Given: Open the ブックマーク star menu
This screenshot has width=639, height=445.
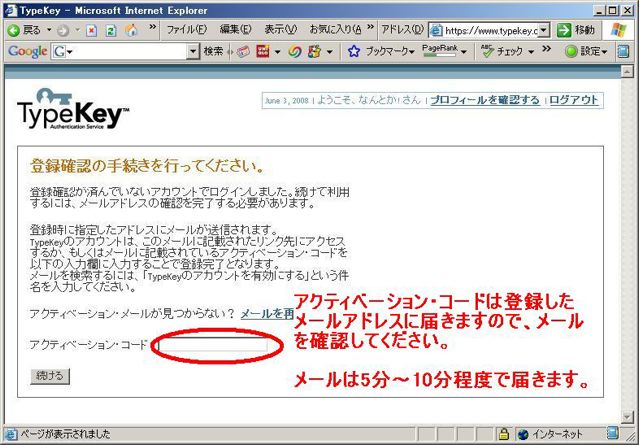Looking at the screenshot, I should click(380, 51).
